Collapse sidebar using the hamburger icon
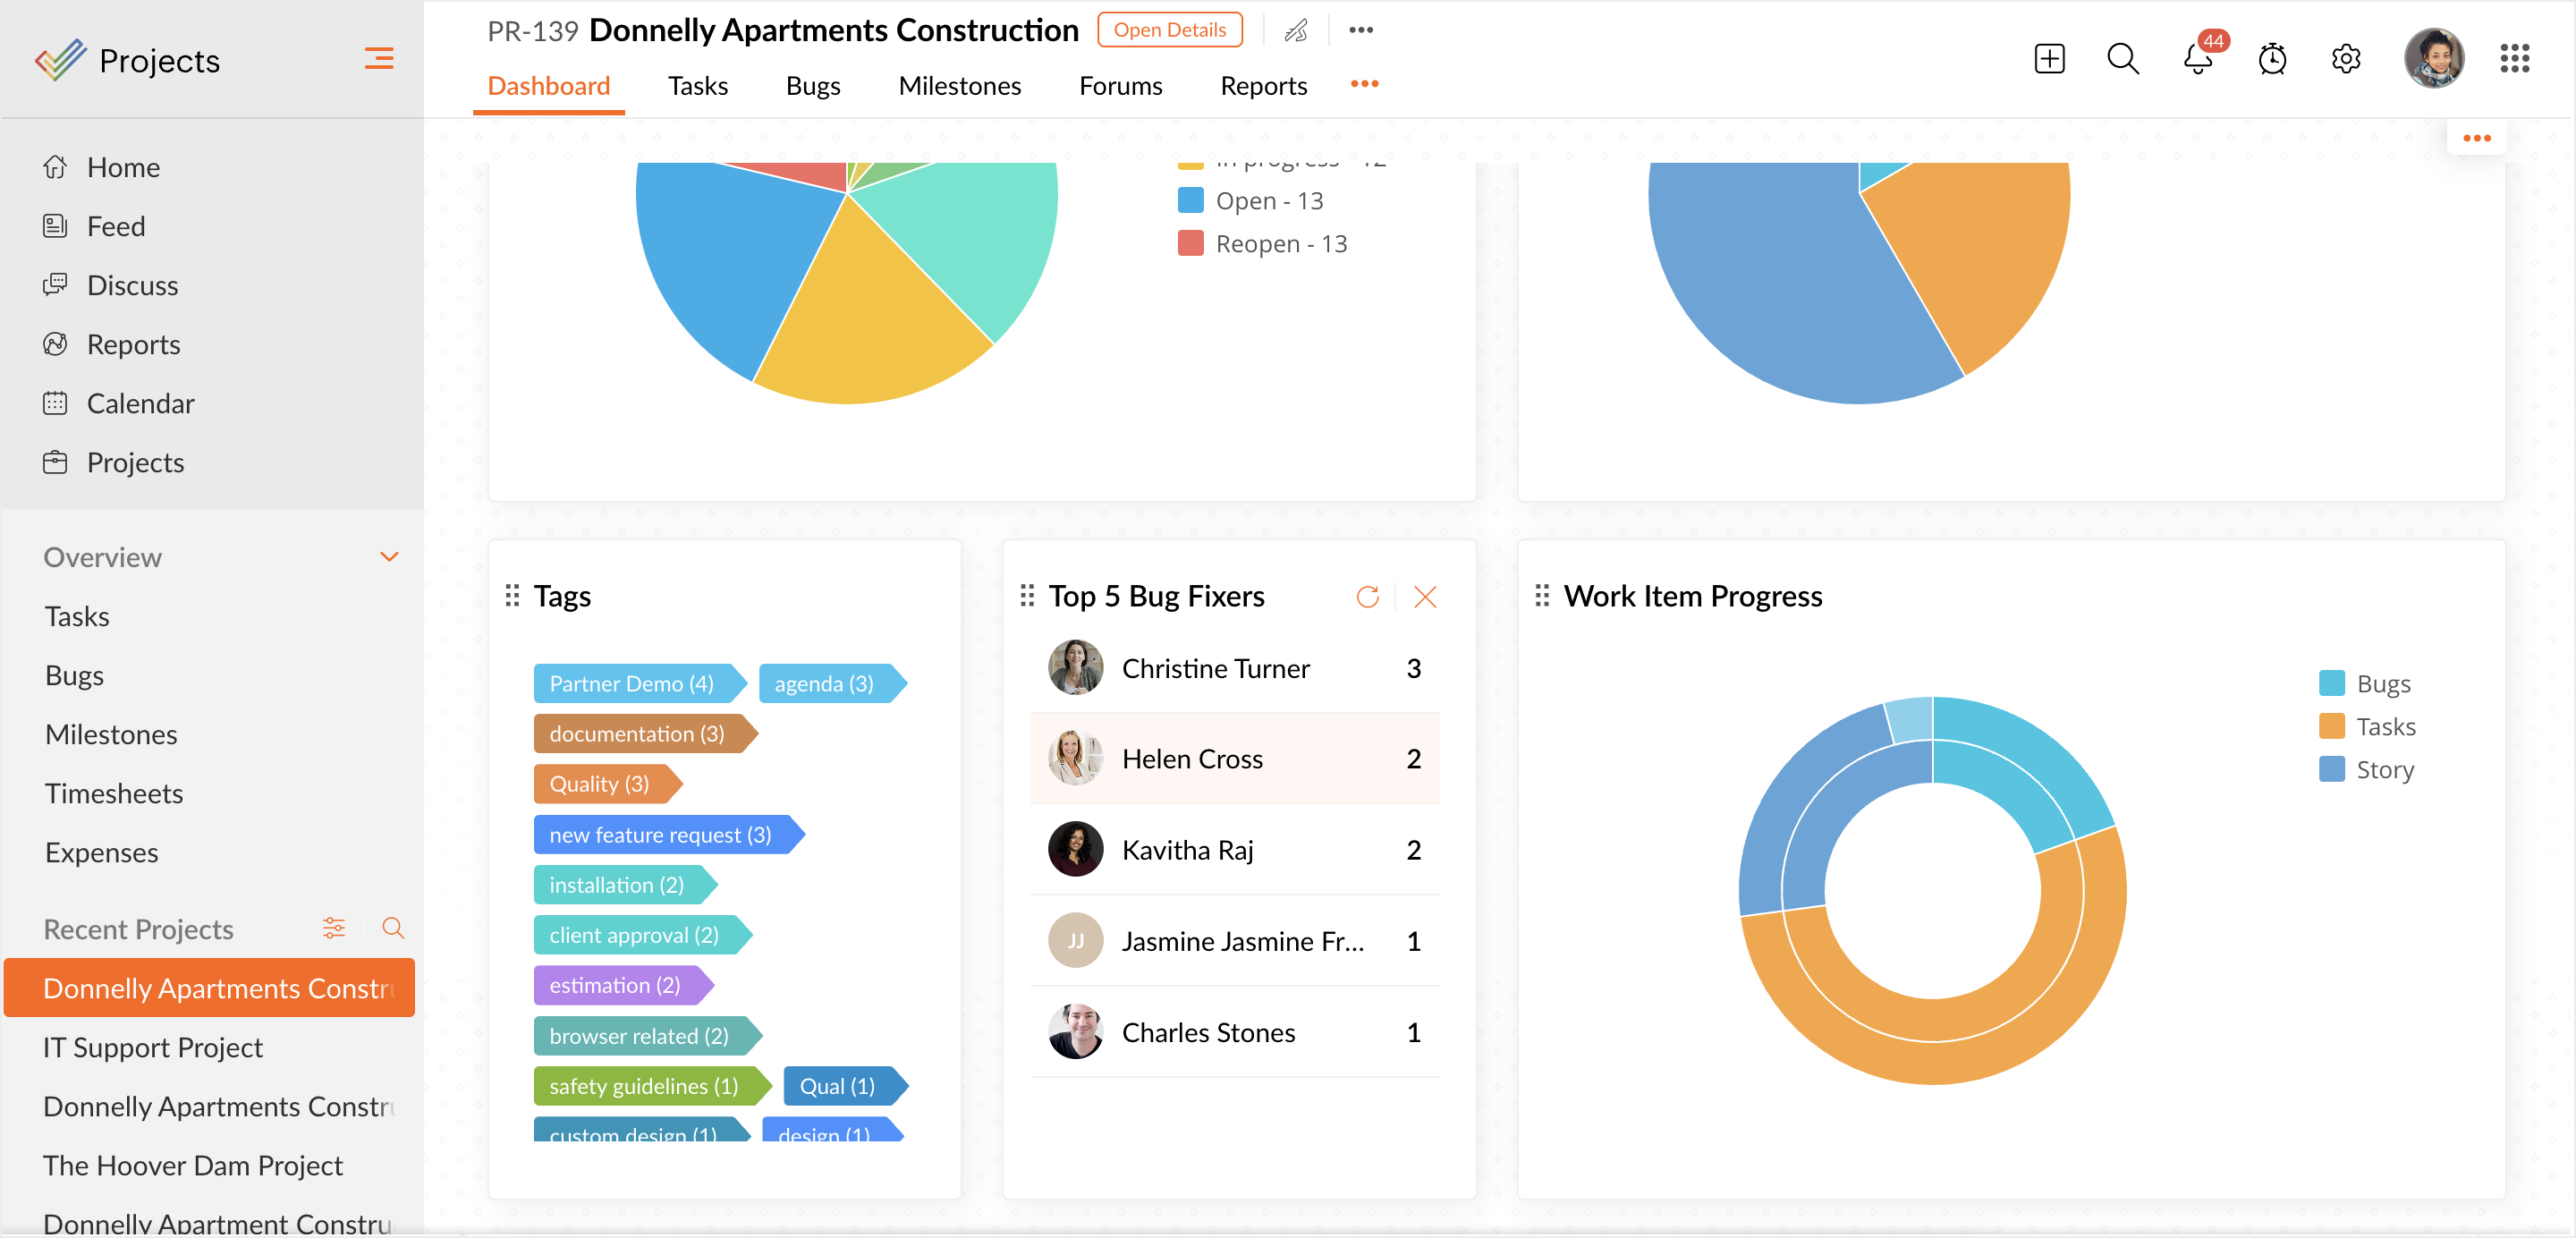 click(x=378, y=59)
